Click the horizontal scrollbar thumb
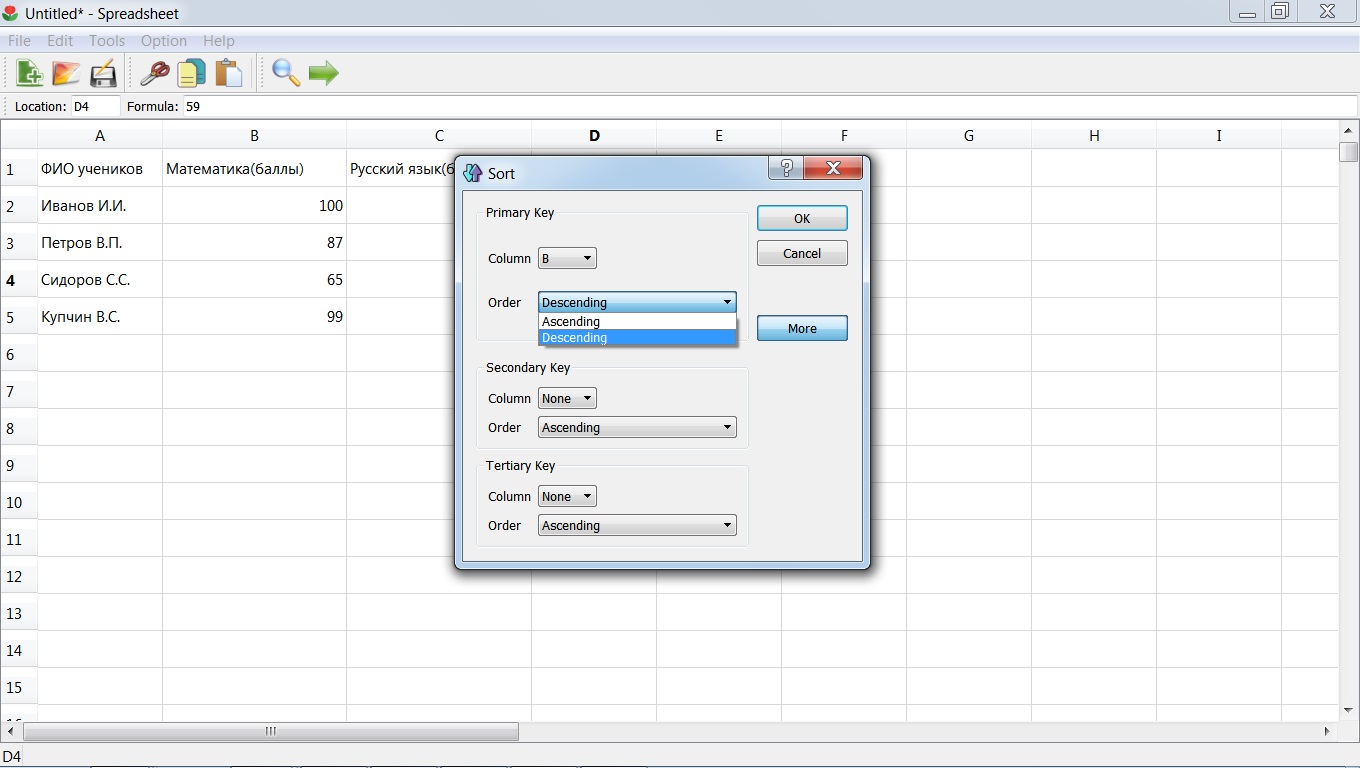Viewport: 1360px width, 768px height. [269, 732]
